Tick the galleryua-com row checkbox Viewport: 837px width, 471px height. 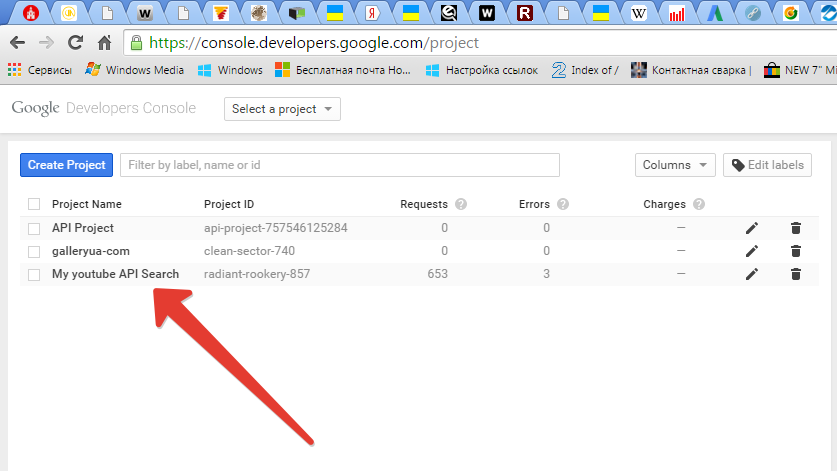[34, 252]
